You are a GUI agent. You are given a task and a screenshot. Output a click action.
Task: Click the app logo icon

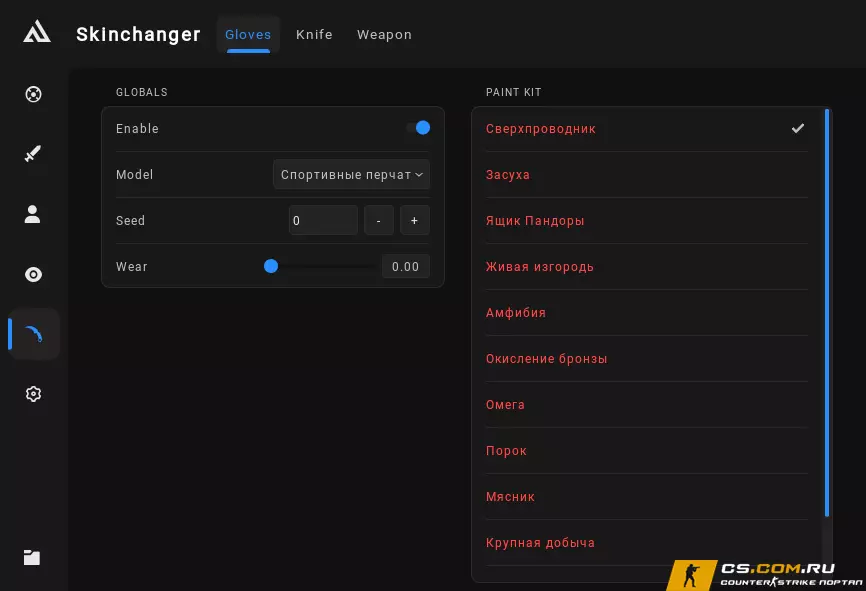click(36, 31)
